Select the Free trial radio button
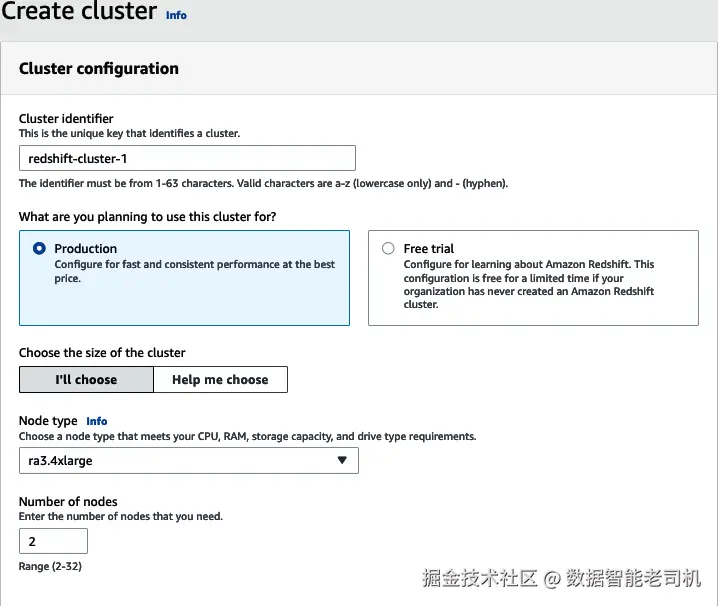The image size is (718, 606). [x=388, y=248]
